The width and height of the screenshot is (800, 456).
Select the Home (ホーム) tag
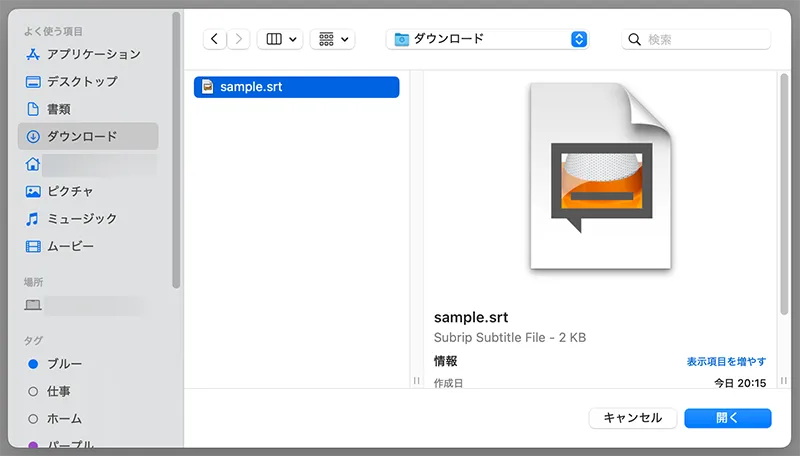tap(88, 419)
